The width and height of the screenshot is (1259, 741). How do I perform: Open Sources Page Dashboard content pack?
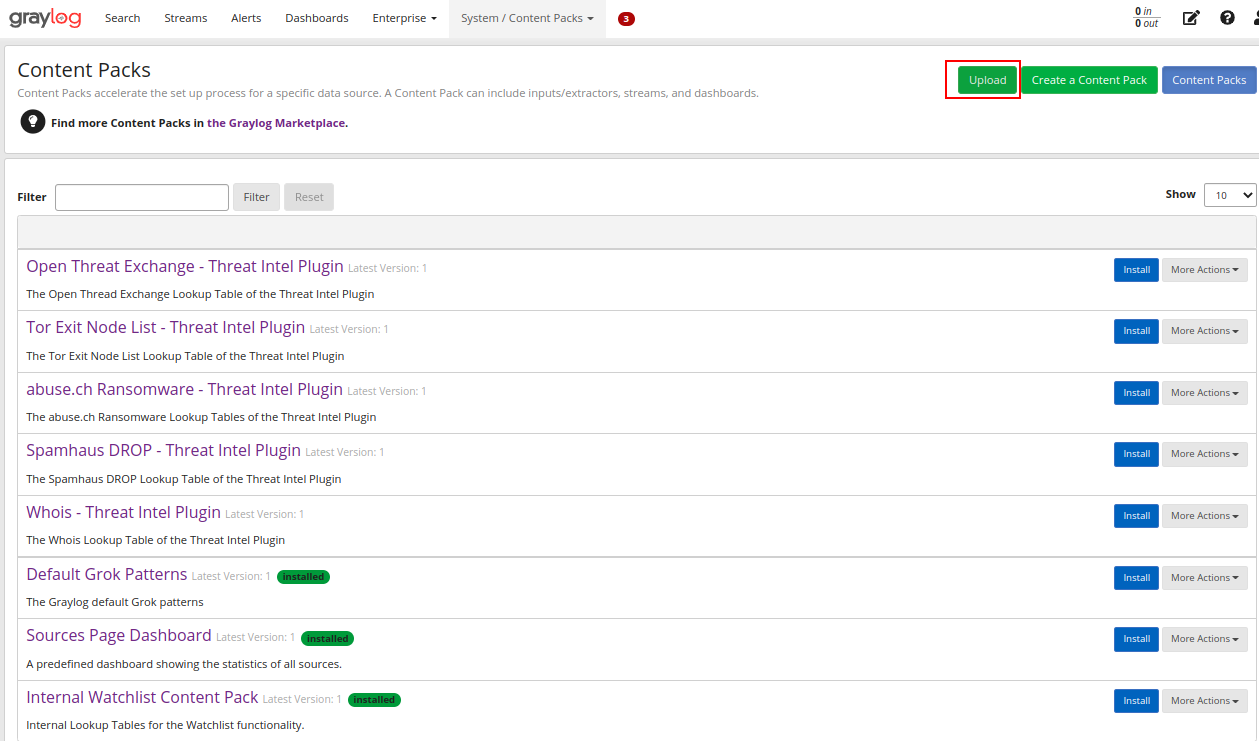tap(119, 635)
